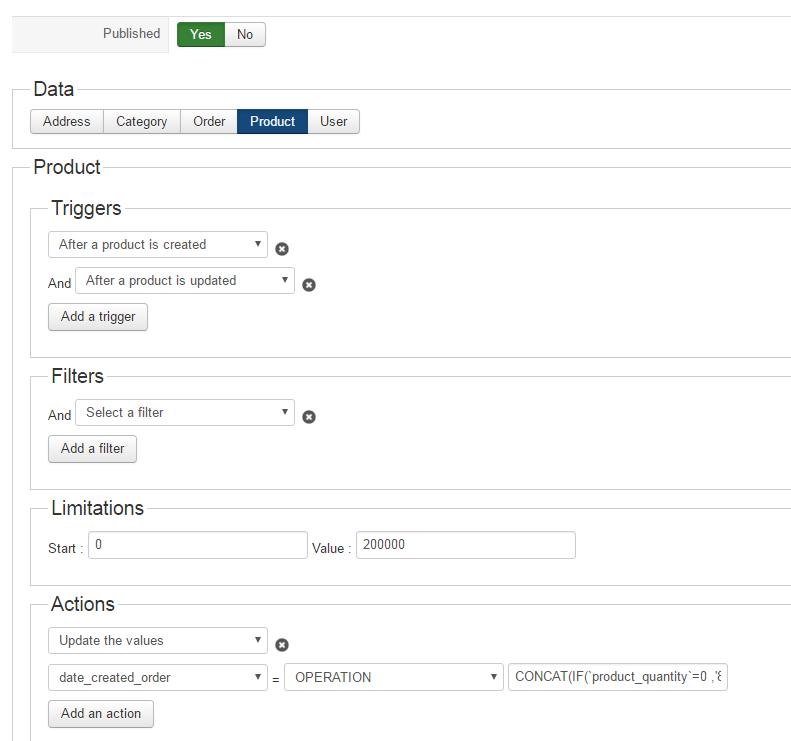Switch to the Address data tab
Viewport: 791px width, 741px height.
[67, 122]
